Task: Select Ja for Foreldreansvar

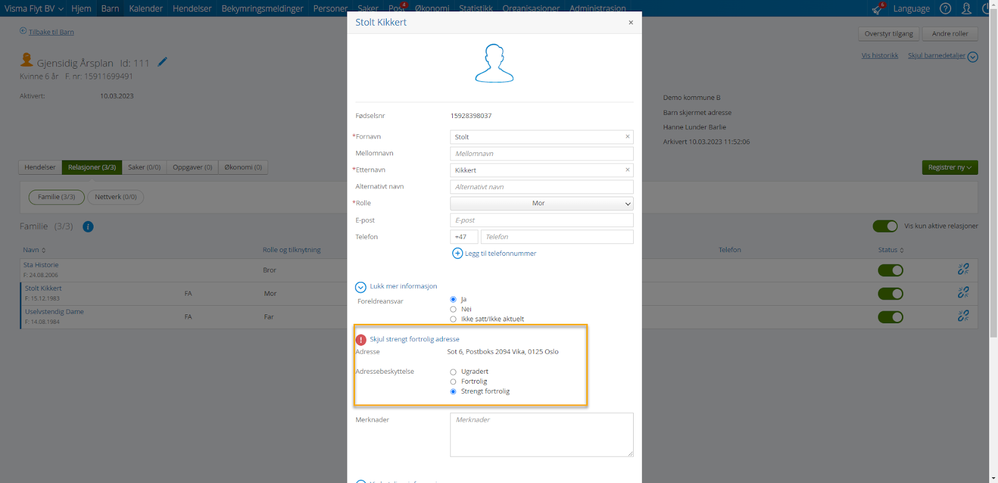Action: click(453, 299)
